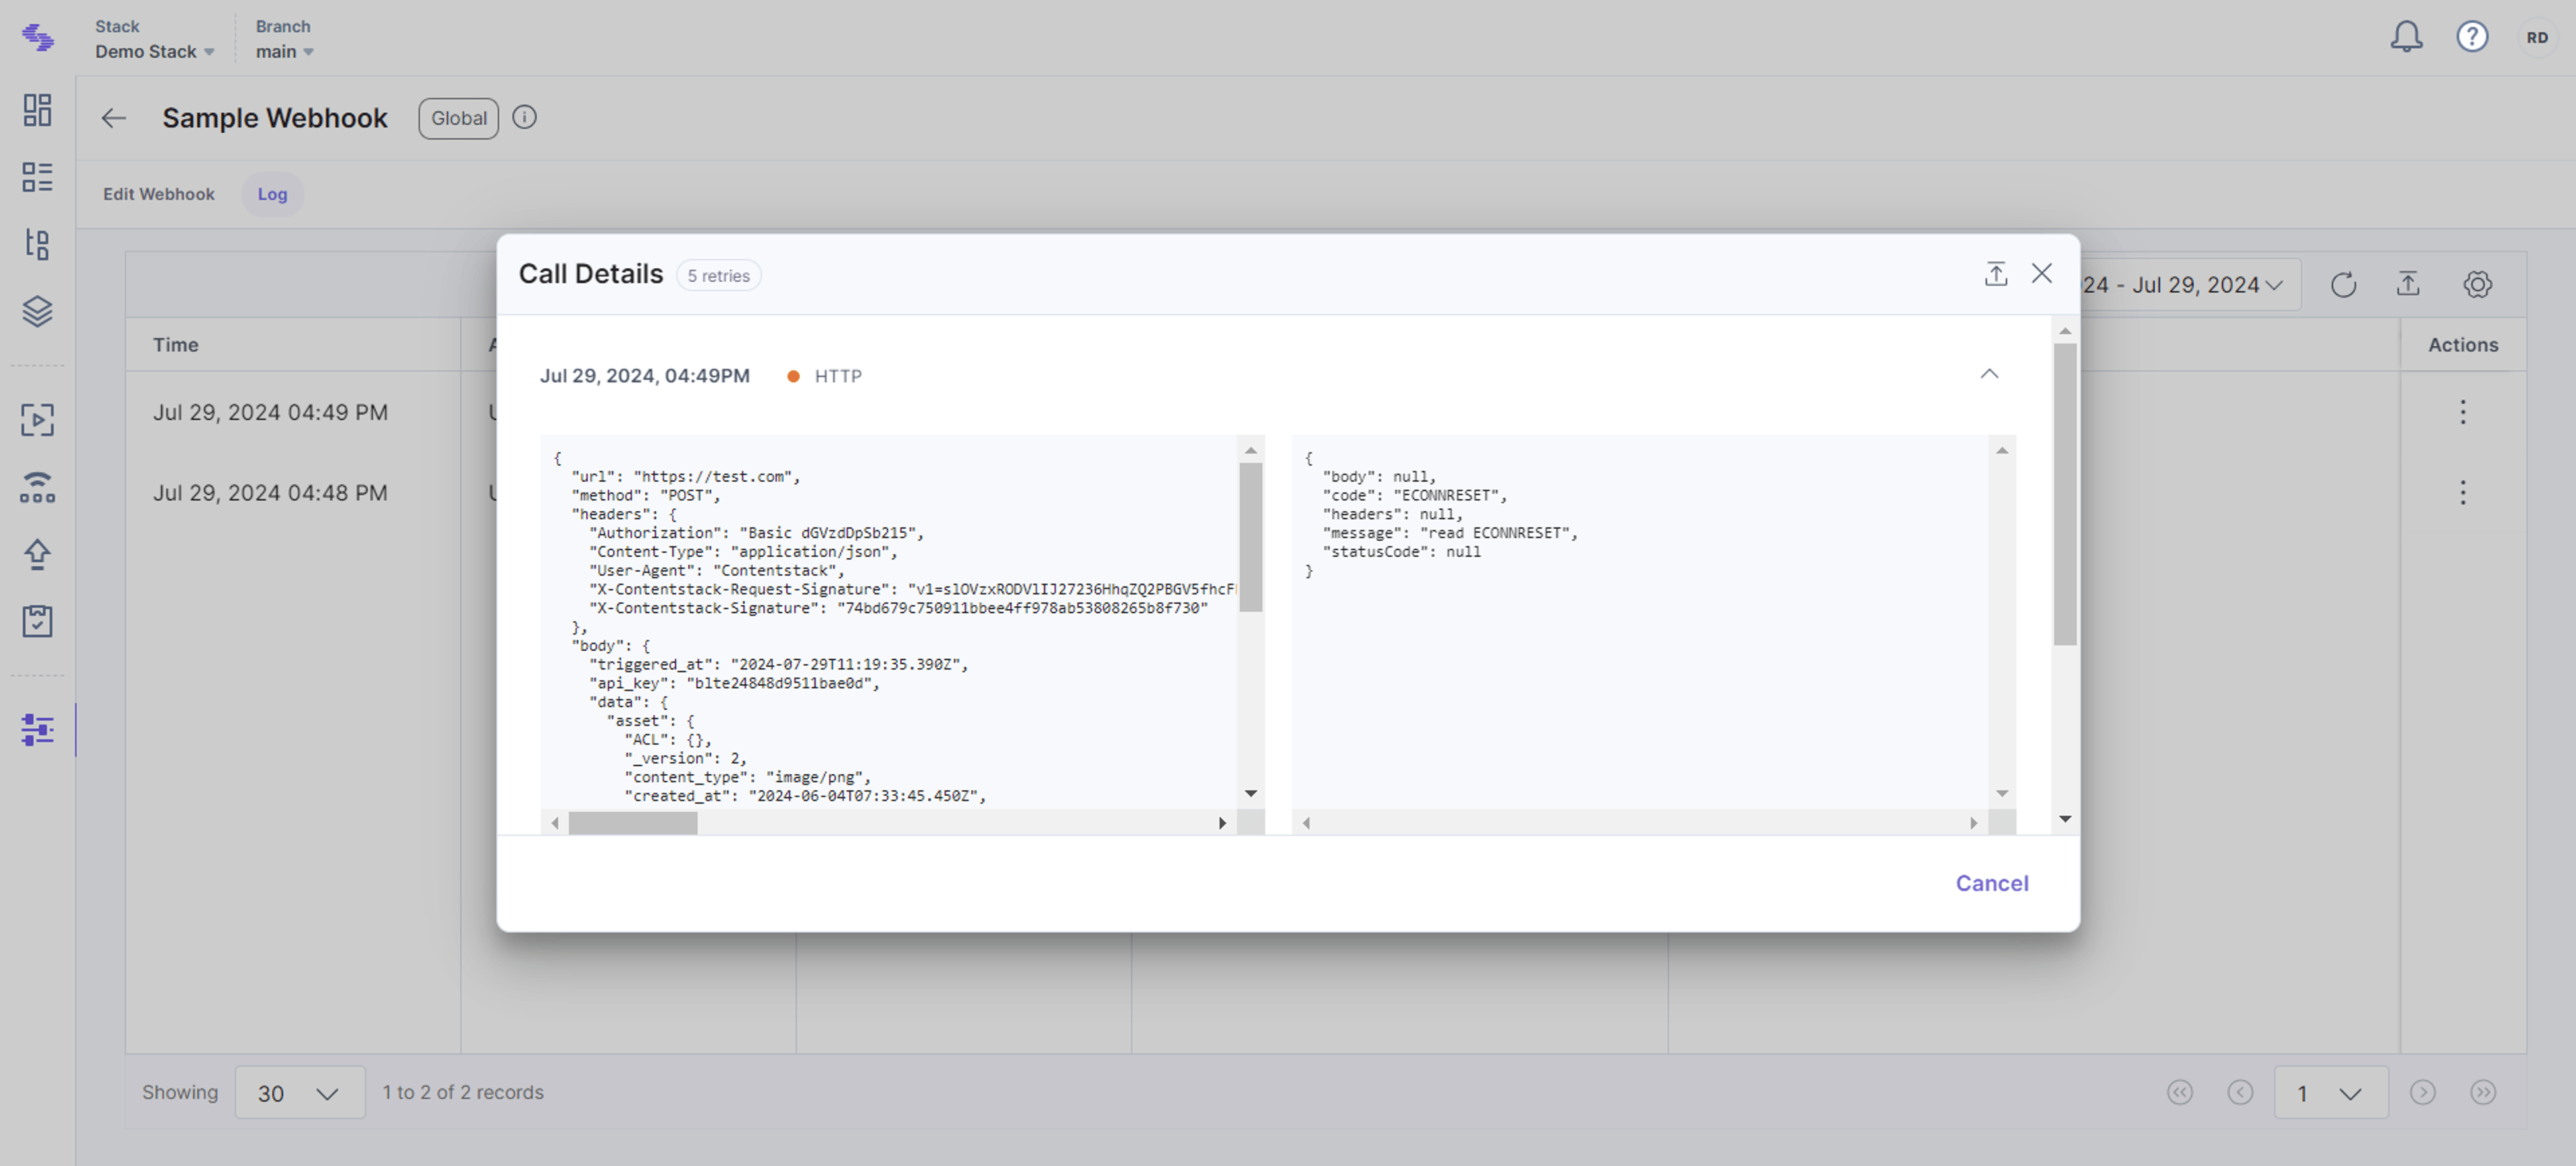Go to last page of records
The width and height of the screenshot is (2576, 1166).
tap(2483, 1092)
